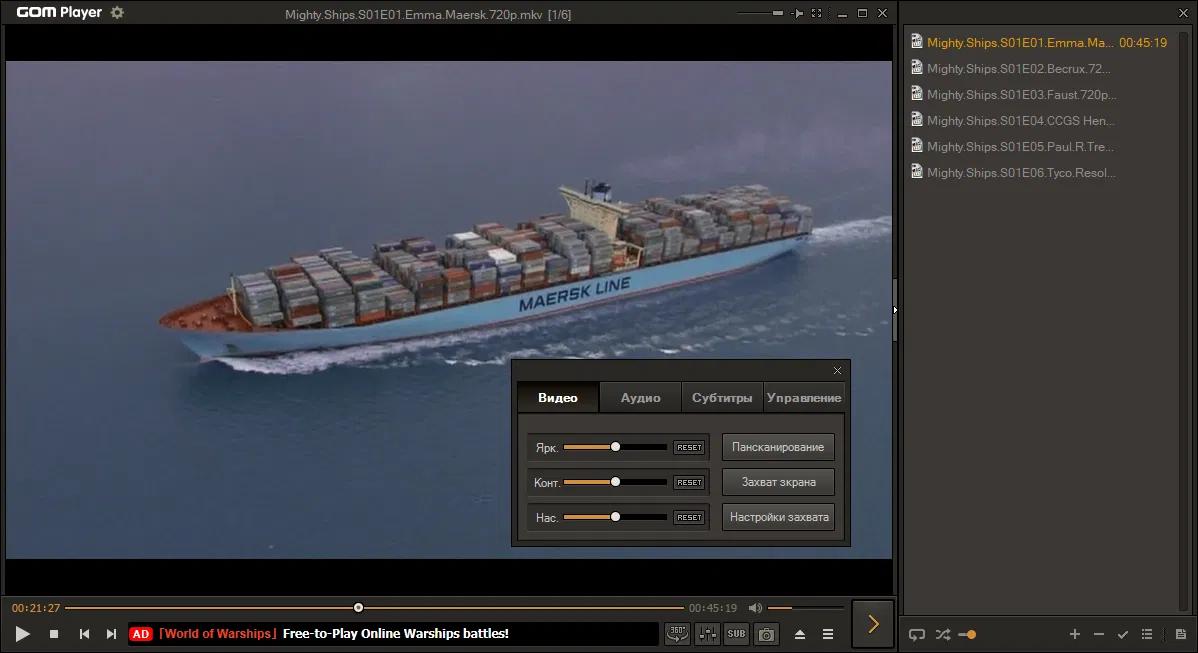Click the total duration 00:45:19 near seekbar
The height and width of the screenshot is (653, 1198).
point(713,608)
